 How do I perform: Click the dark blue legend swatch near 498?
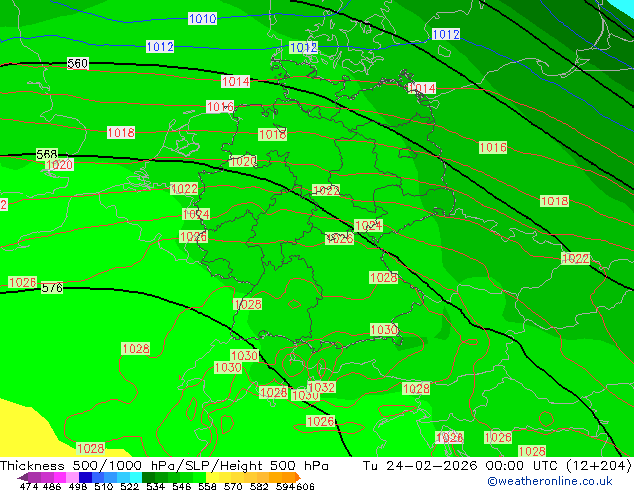click(85, 477)
